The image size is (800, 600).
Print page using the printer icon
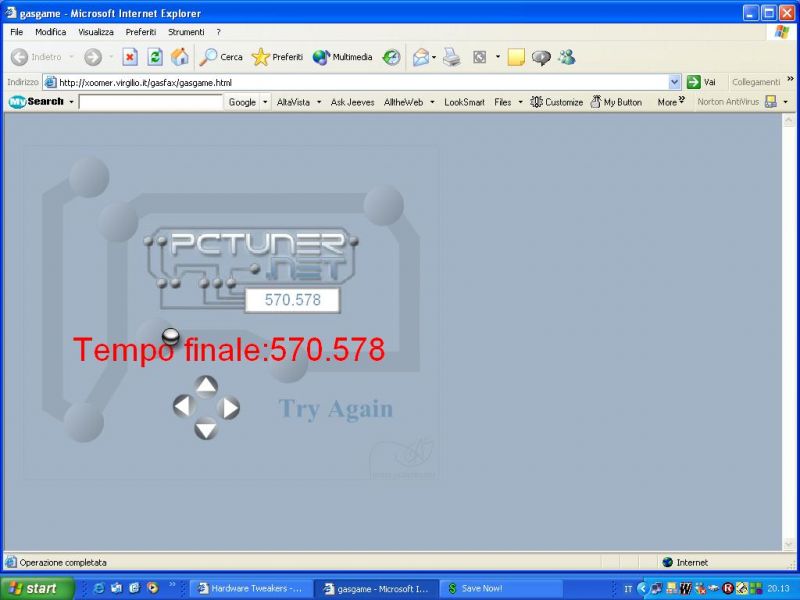tap(452, 57)
